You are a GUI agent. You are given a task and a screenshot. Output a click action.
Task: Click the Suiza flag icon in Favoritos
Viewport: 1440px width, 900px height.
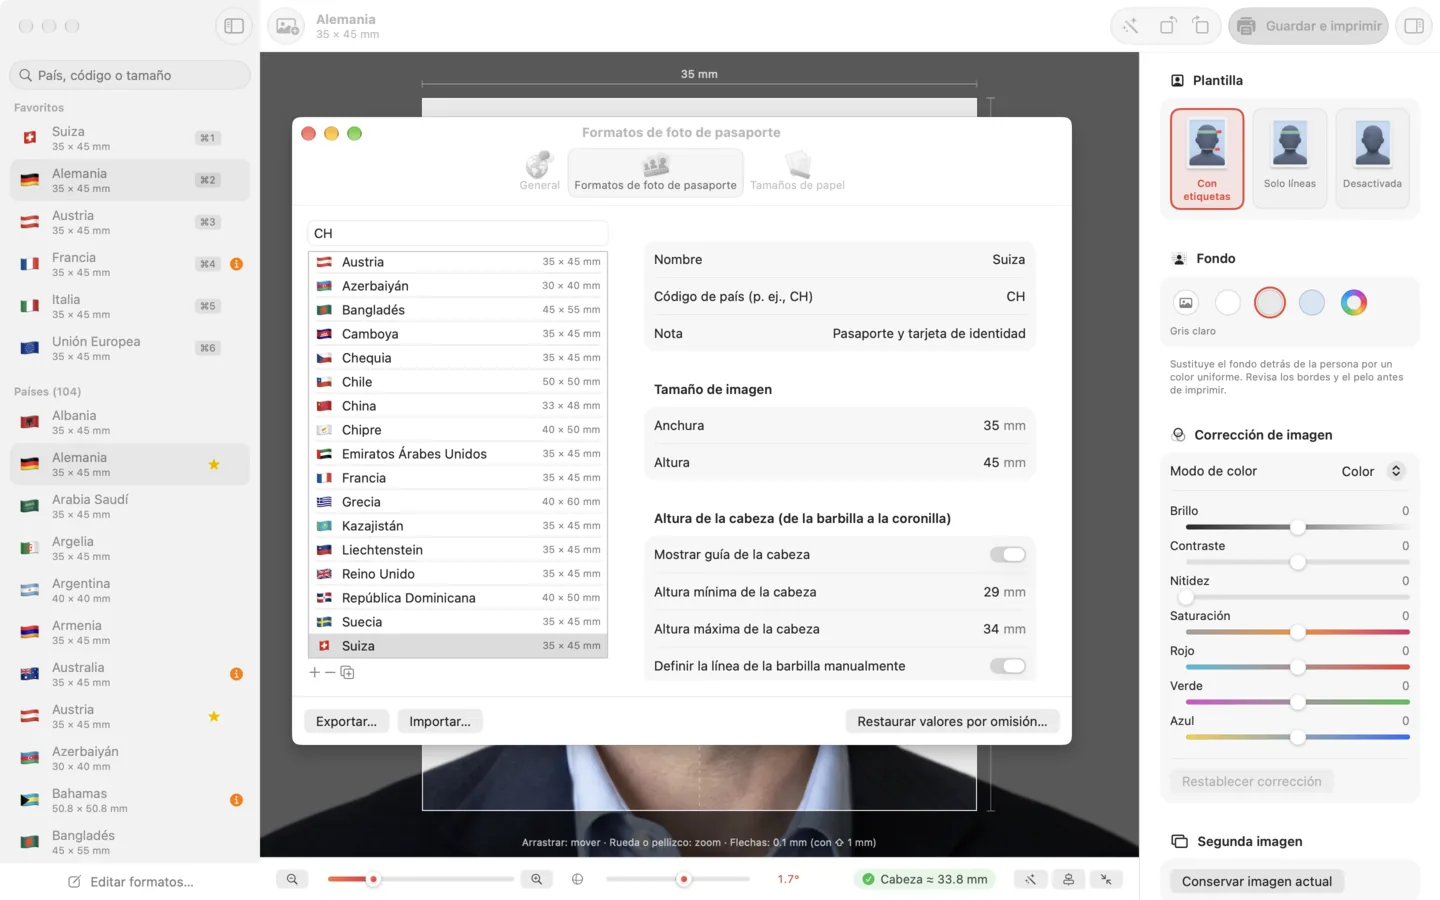click(30, 138)
